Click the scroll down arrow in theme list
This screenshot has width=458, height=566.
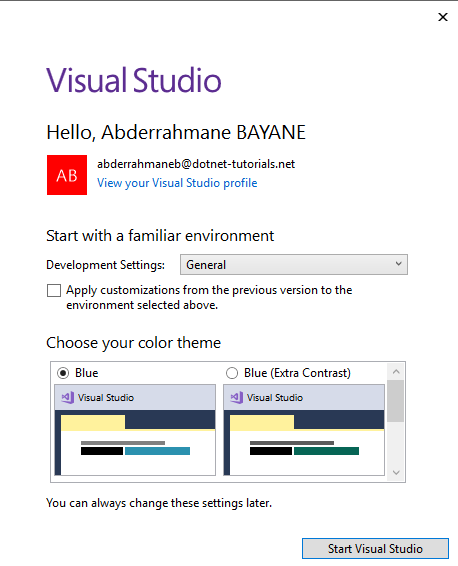click(x=396, y=473)
